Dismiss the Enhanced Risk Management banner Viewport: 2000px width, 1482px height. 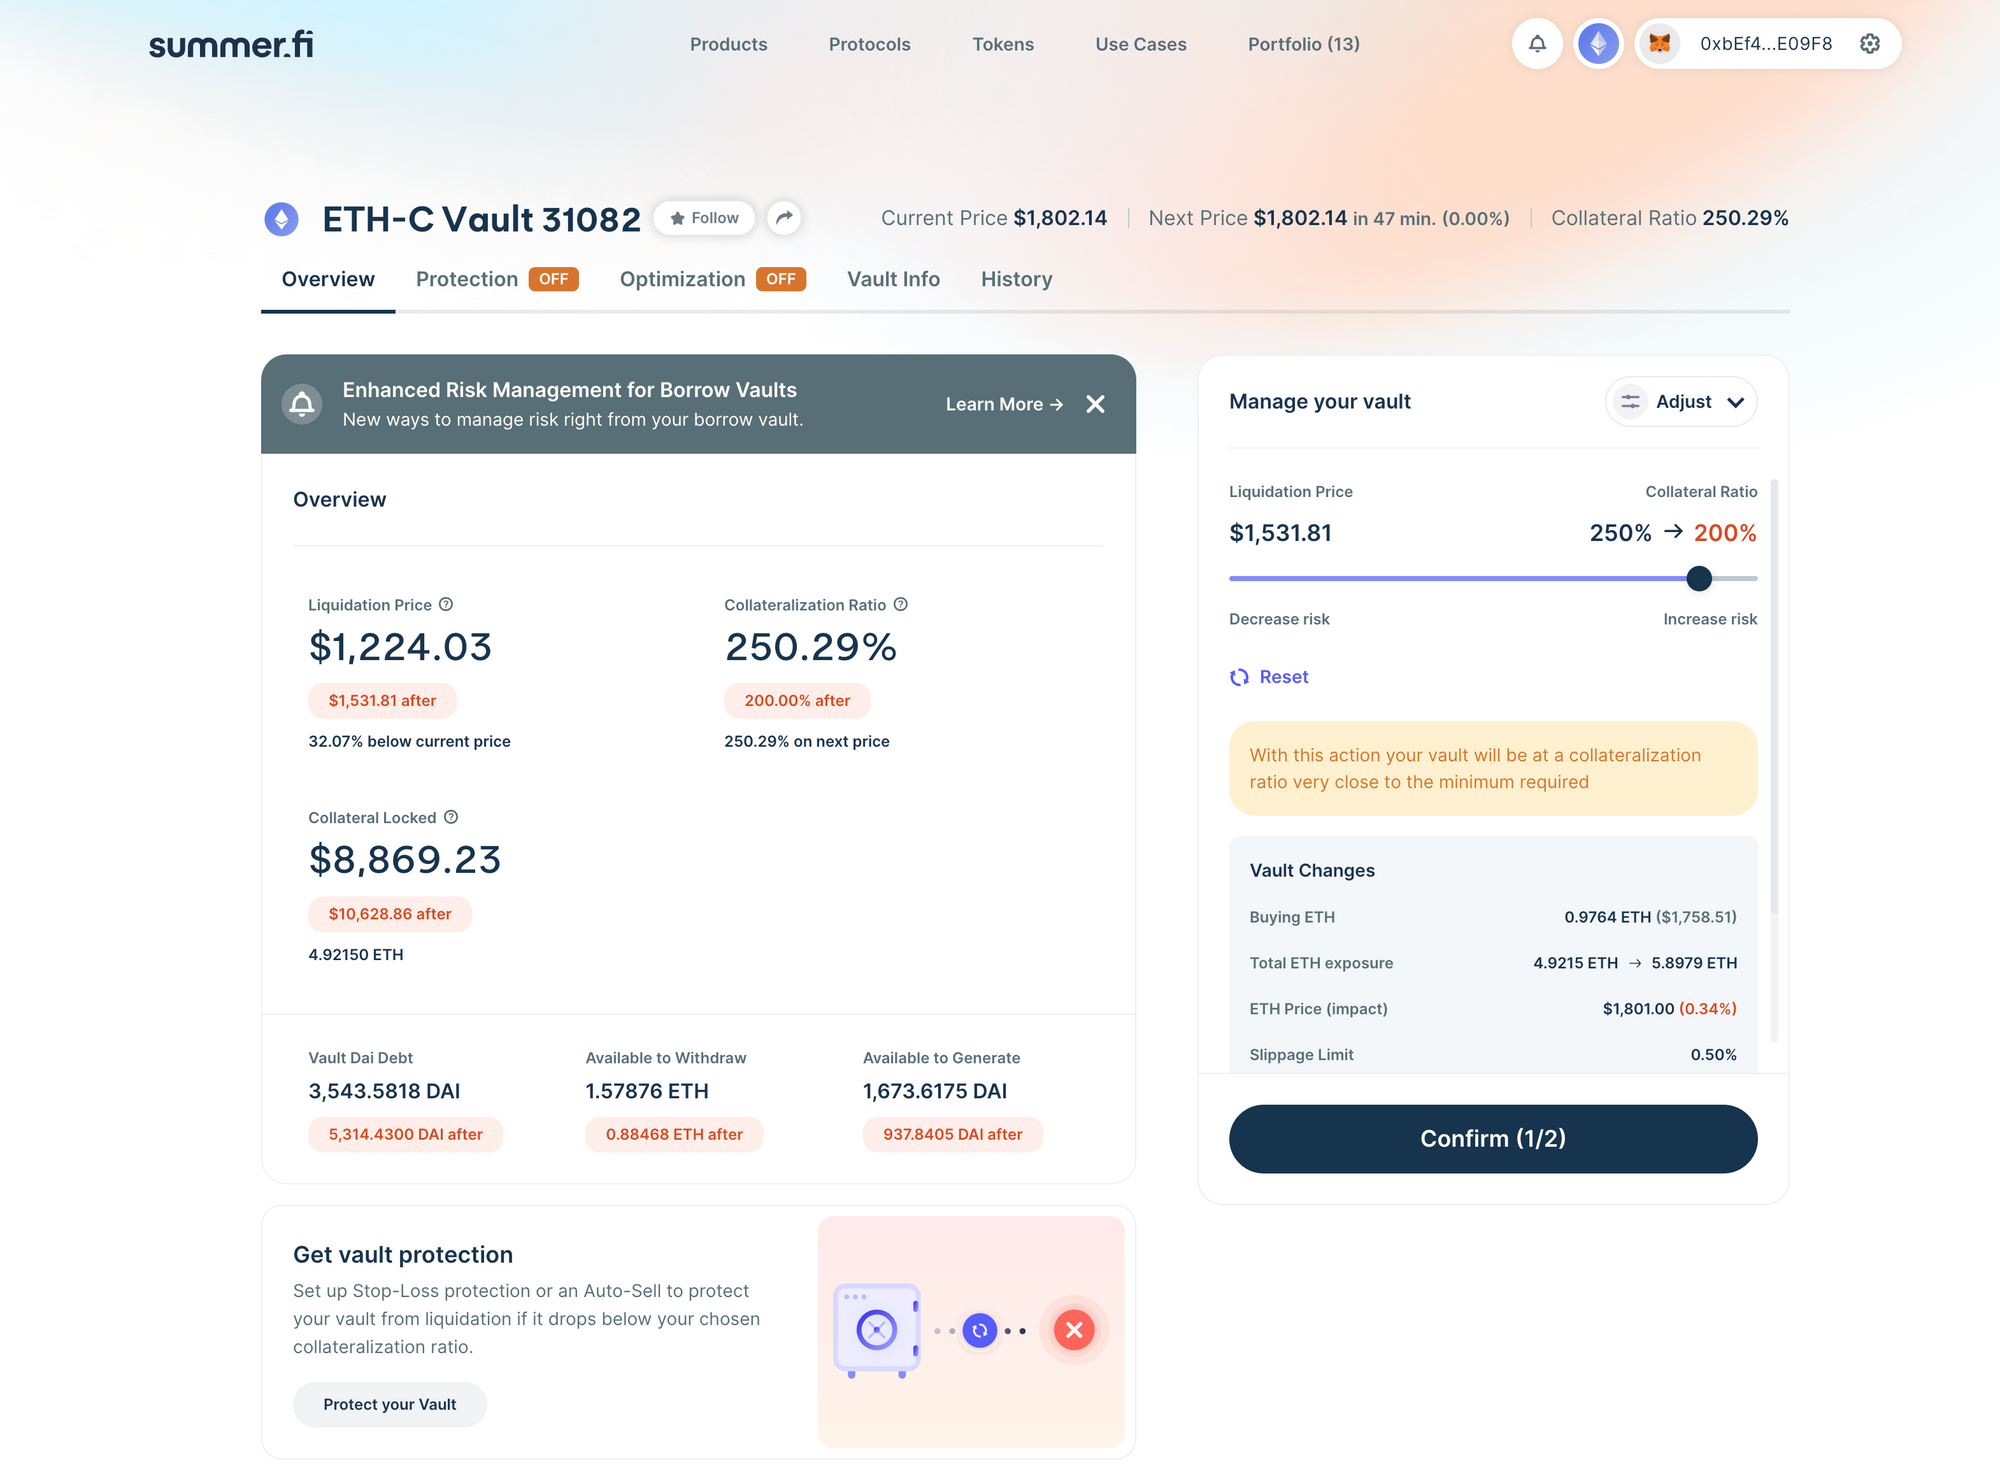[x=1095, y=404]
